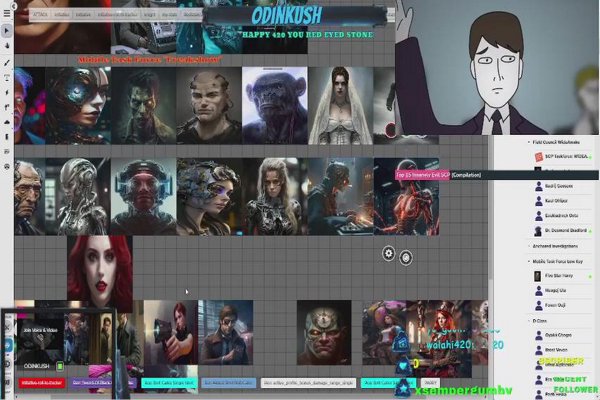The image size is (600, 400).
Task: Click the red initiative macro button at the bottom
Action: pyautogui.click(x=42, y=383)
